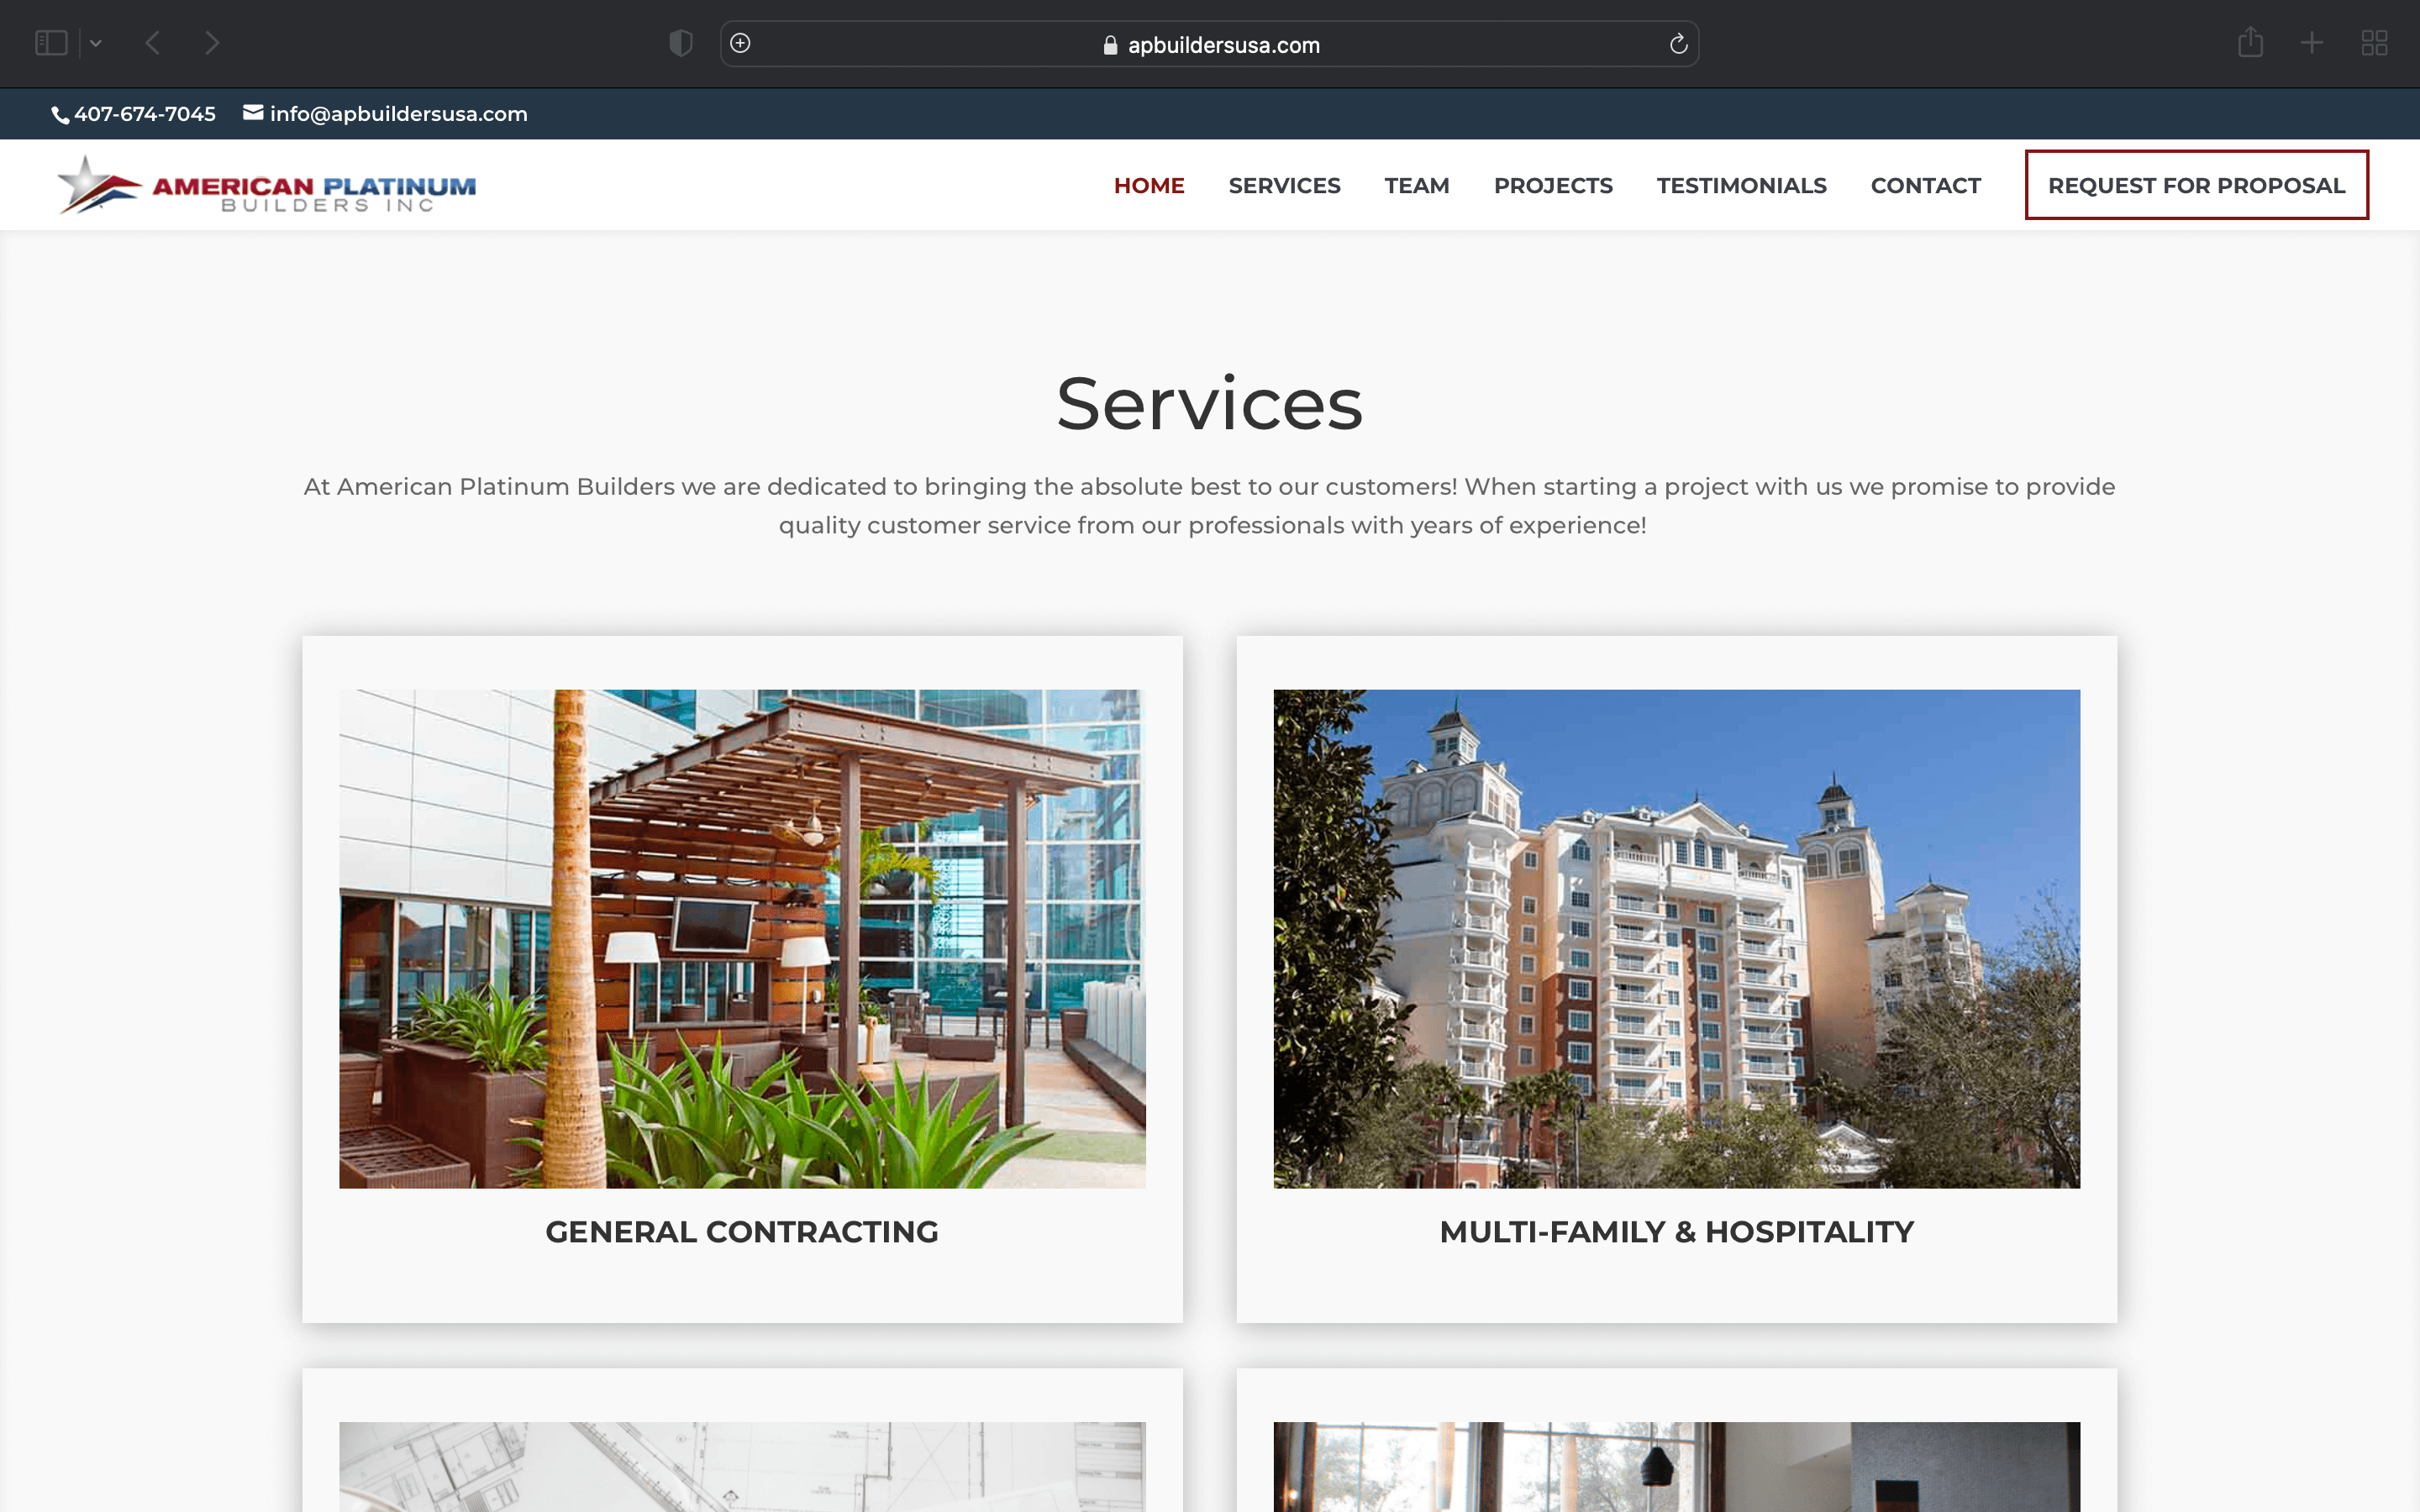The width and height of the screenshot is (2420, 1512).
Task: Click the phone icon in the top bar
Action: click(60, 115)
